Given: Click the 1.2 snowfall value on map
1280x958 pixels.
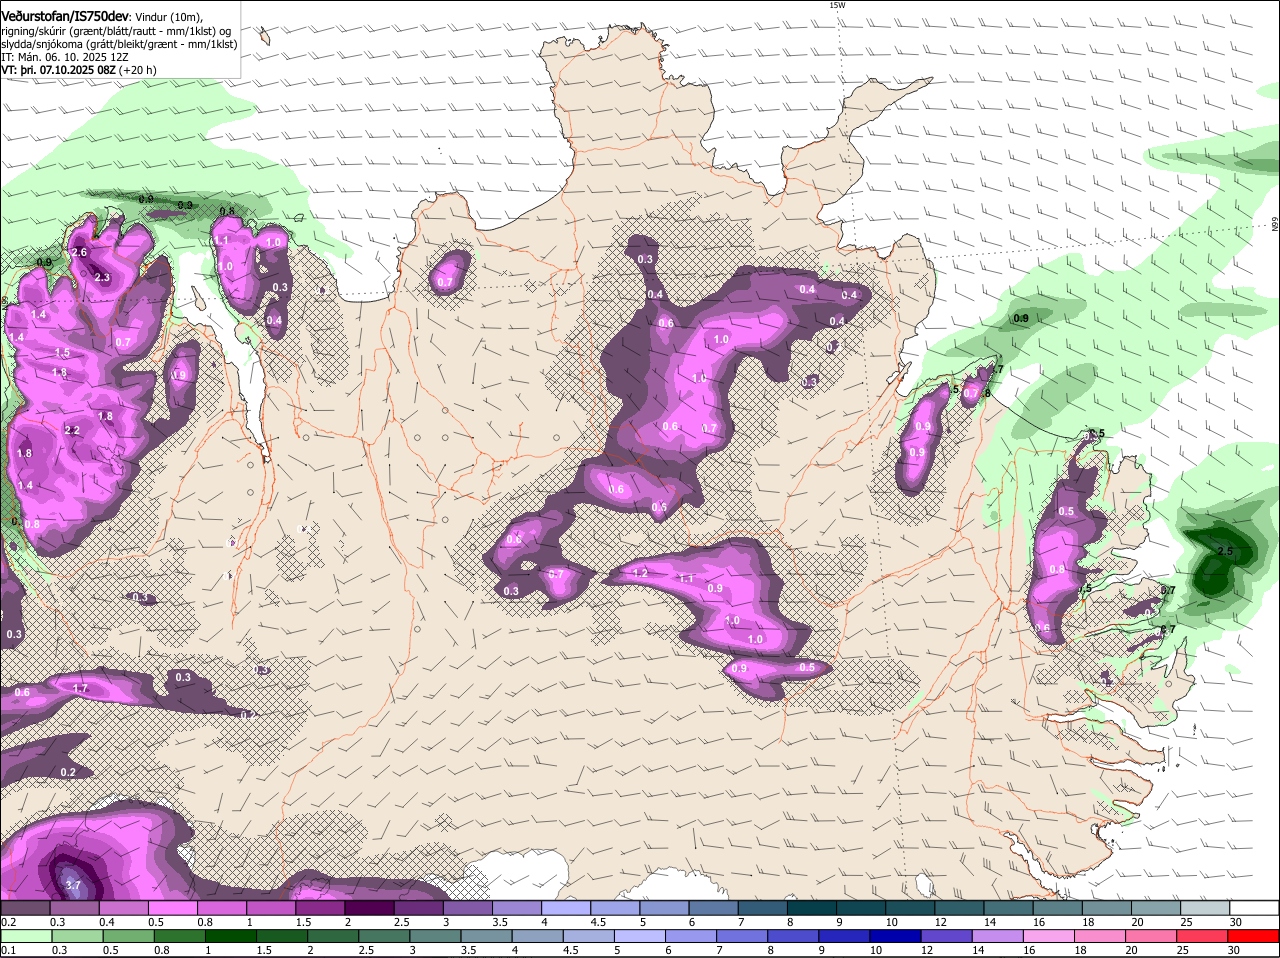Looking at the screenshot, I should [641, 573].
